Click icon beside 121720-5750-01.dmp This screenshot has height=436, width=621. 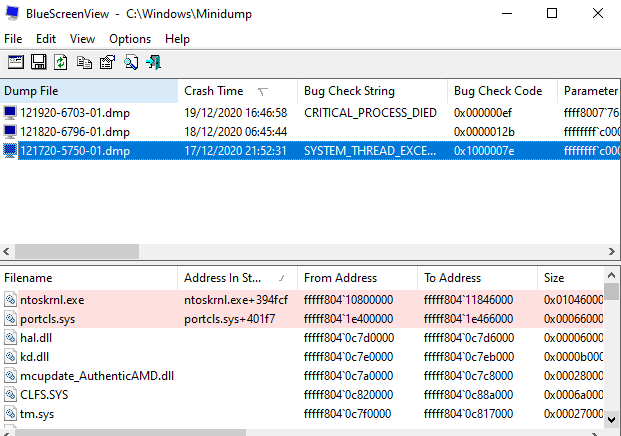point(10,150)
